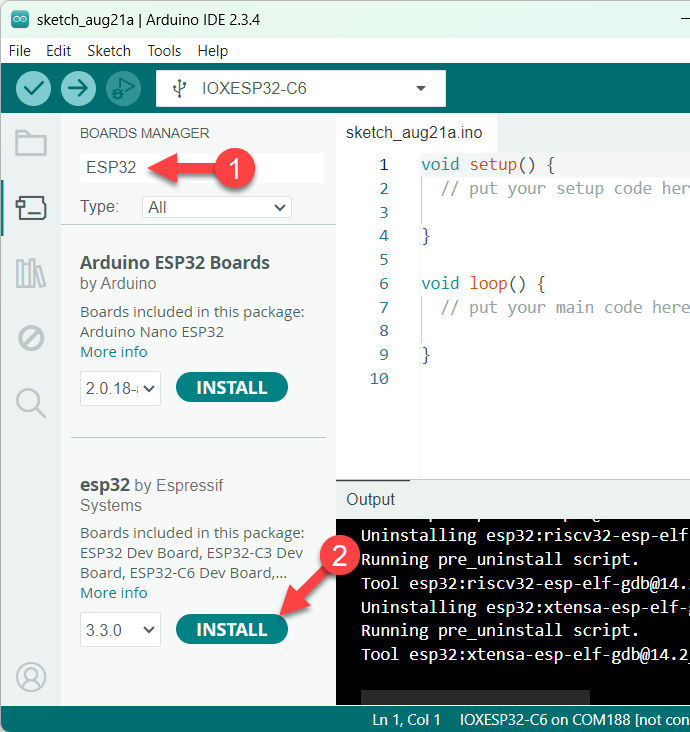Click the Arduino ESP32 Boards title
Viewport: 690px width, 732px height.
[x=175, y=263]
